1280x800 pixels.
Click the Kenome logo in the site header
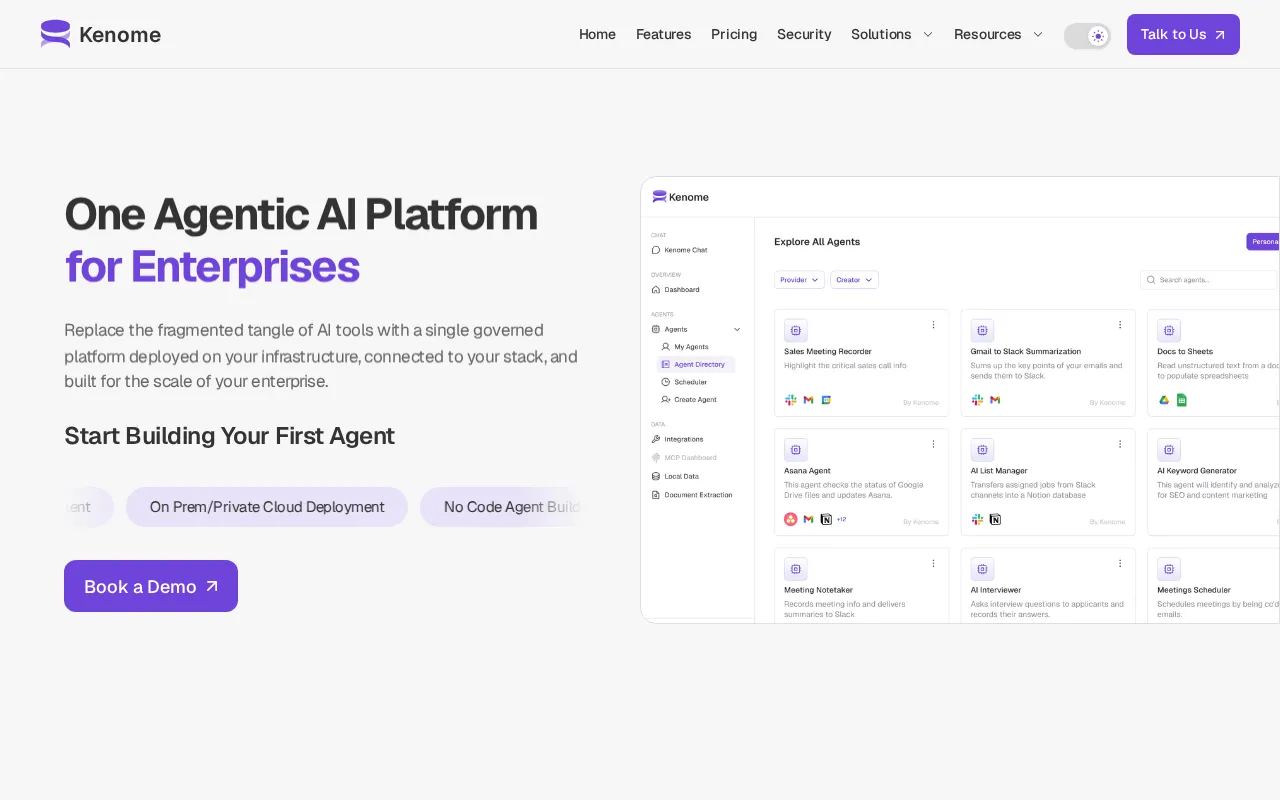100,34
